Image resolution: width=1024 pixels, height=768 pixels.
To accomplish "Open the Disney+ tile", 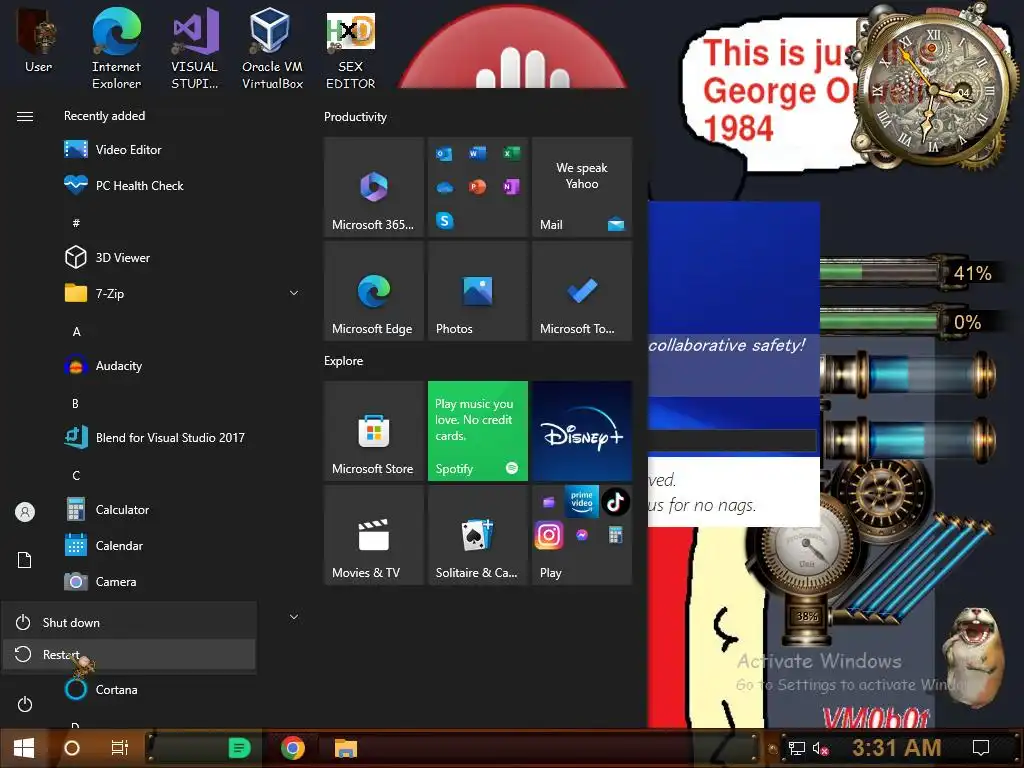I will point(582,431).
